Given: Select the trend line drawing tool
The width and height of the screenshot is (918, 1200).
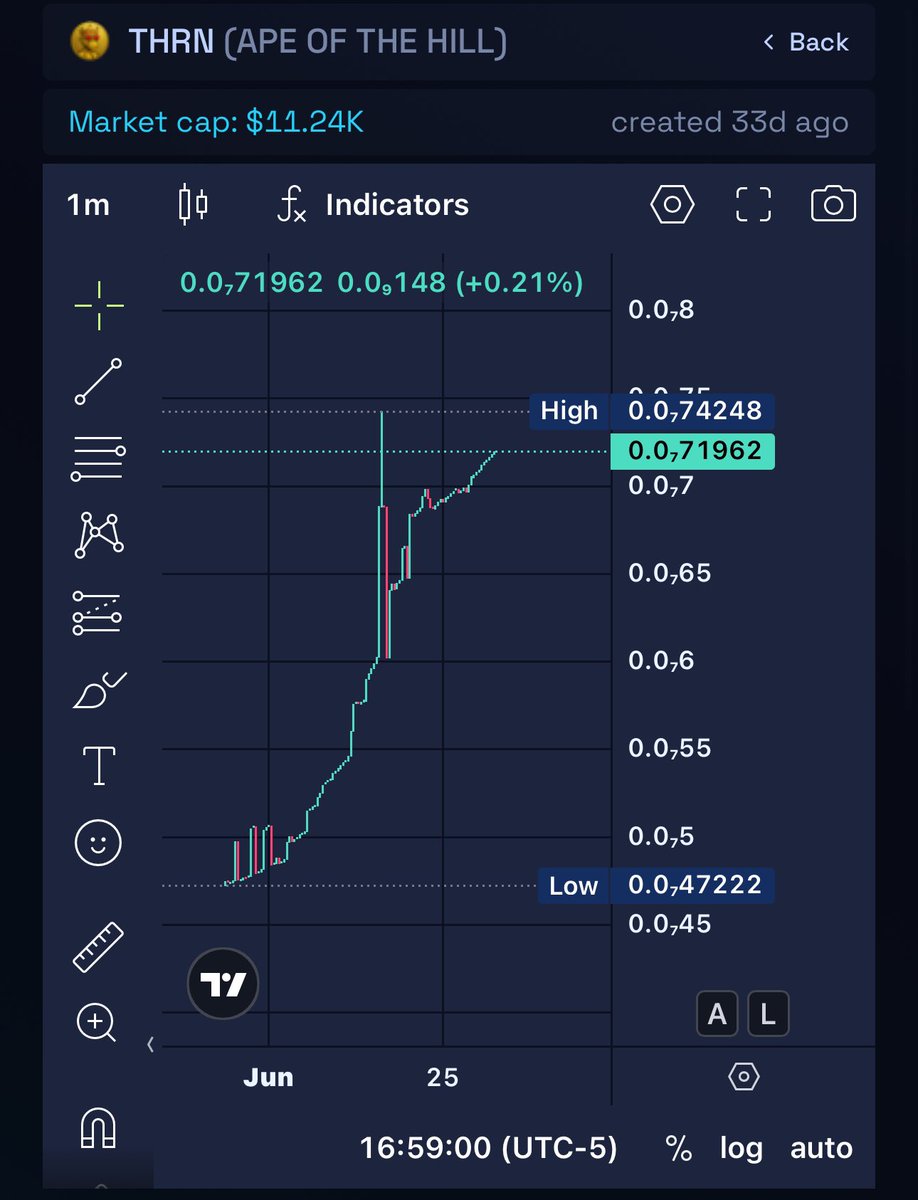Looking at the screenshot, I should point(99,382).
